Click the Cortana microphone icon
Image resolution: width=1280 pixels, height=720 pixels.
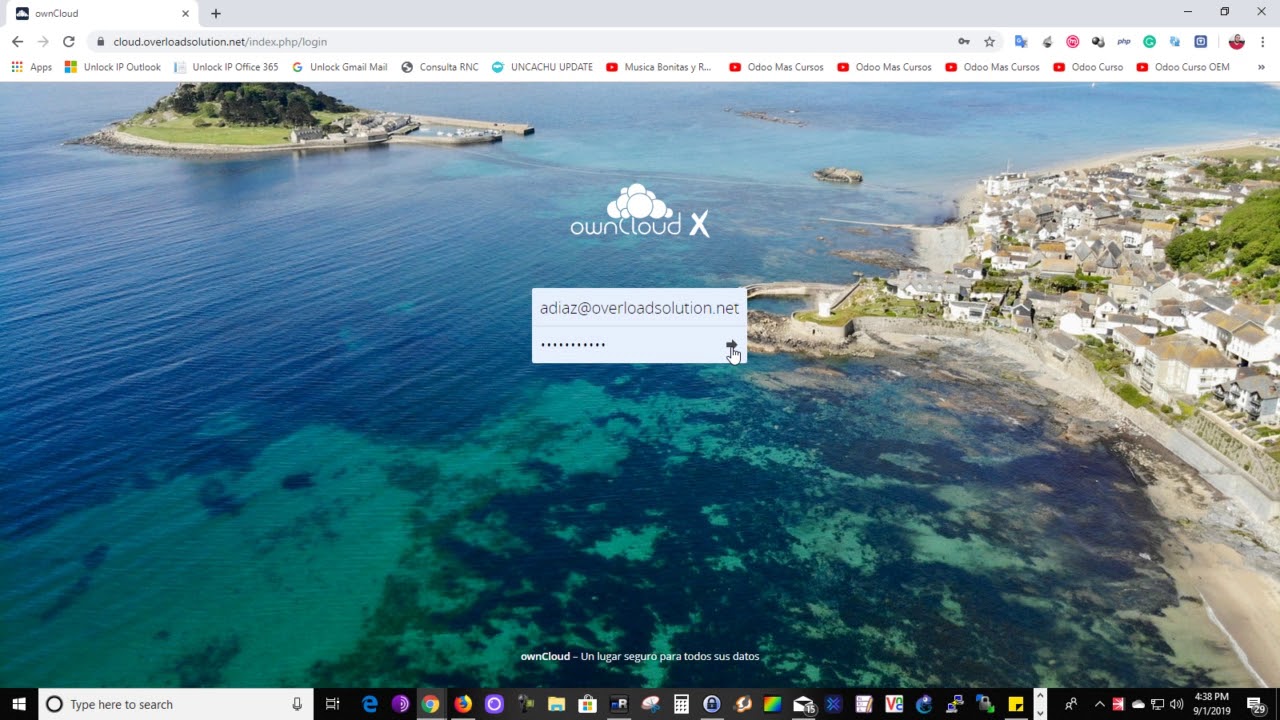297,704
